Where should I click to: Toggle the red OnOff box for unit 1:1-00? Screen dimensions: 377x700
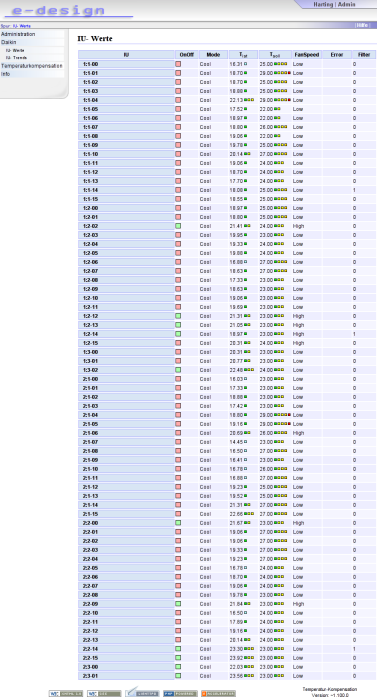click(x=178, y=64)
